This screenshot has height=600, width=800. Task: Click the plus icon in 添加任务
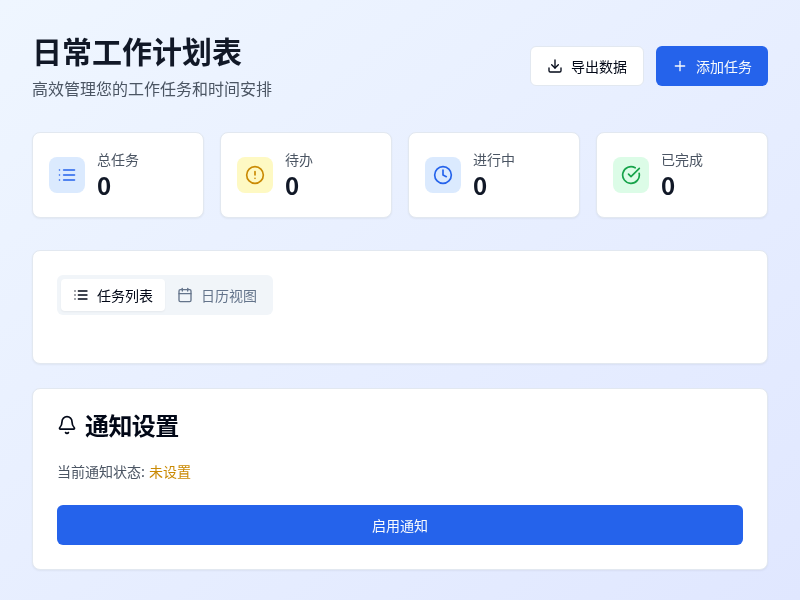[680, 66]
